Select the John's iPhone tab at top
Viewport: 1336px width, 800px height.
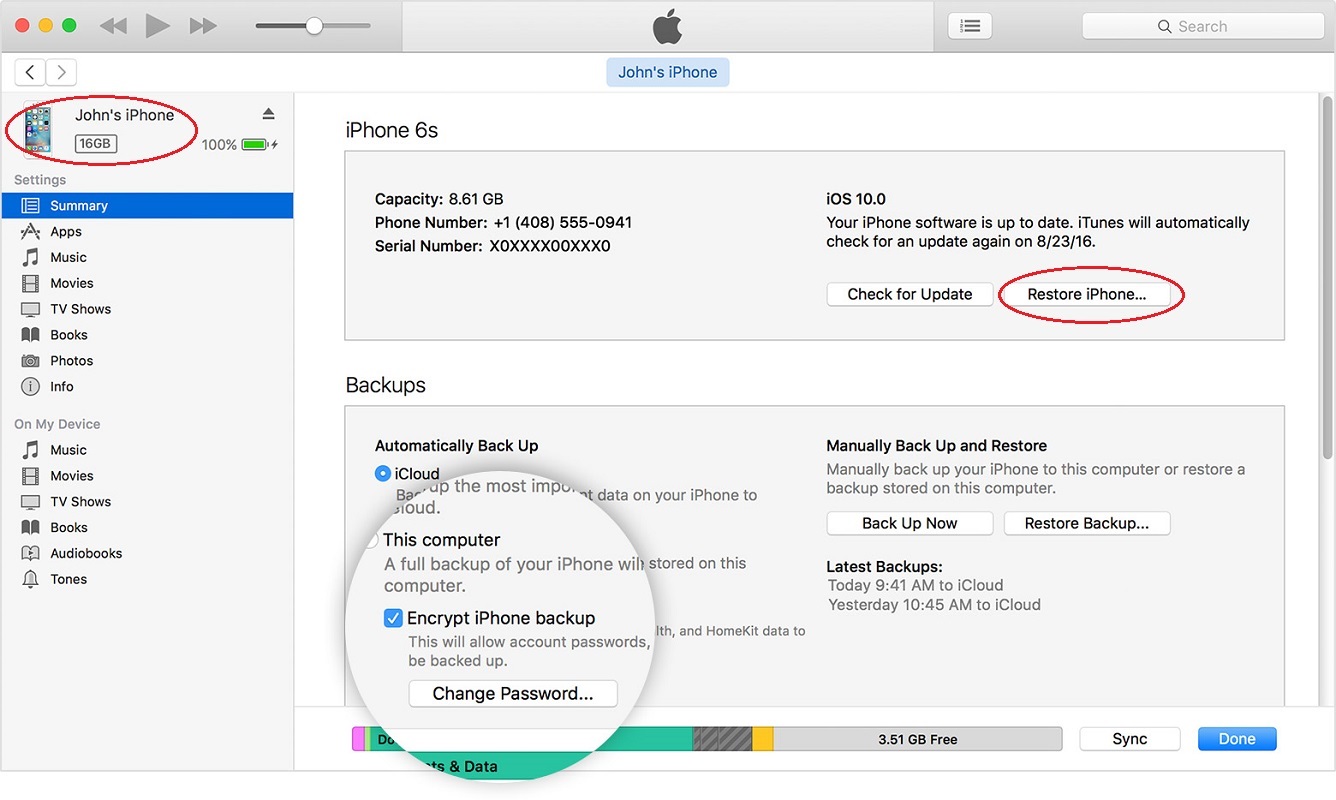[667, 72]
